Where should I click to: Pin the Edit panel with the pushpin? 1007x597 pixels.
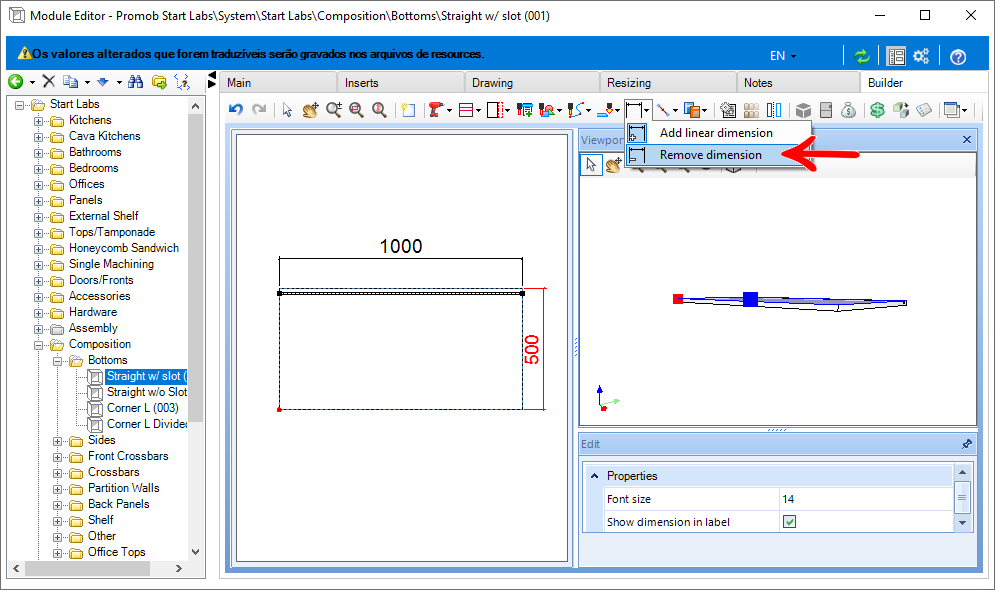tap(966, 444)
